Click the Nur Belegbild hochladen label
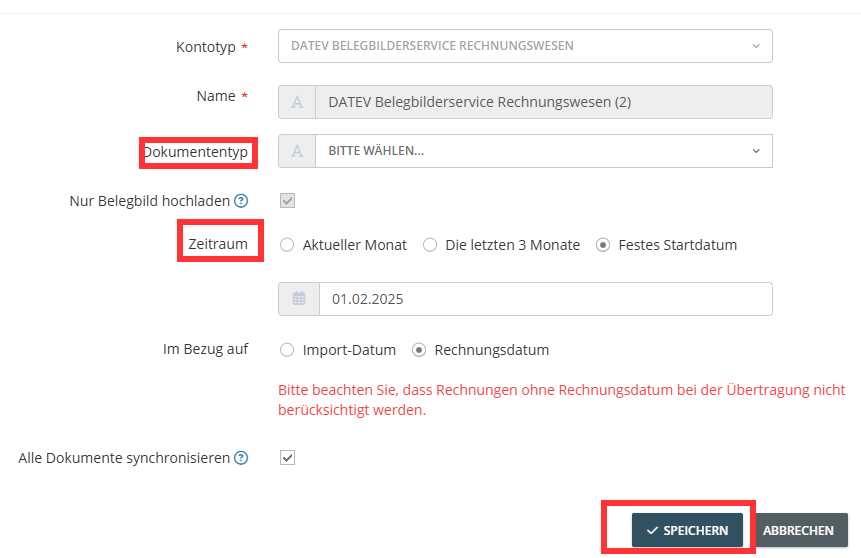This screenshot has width=861, height=558. (x=149, y=201)
